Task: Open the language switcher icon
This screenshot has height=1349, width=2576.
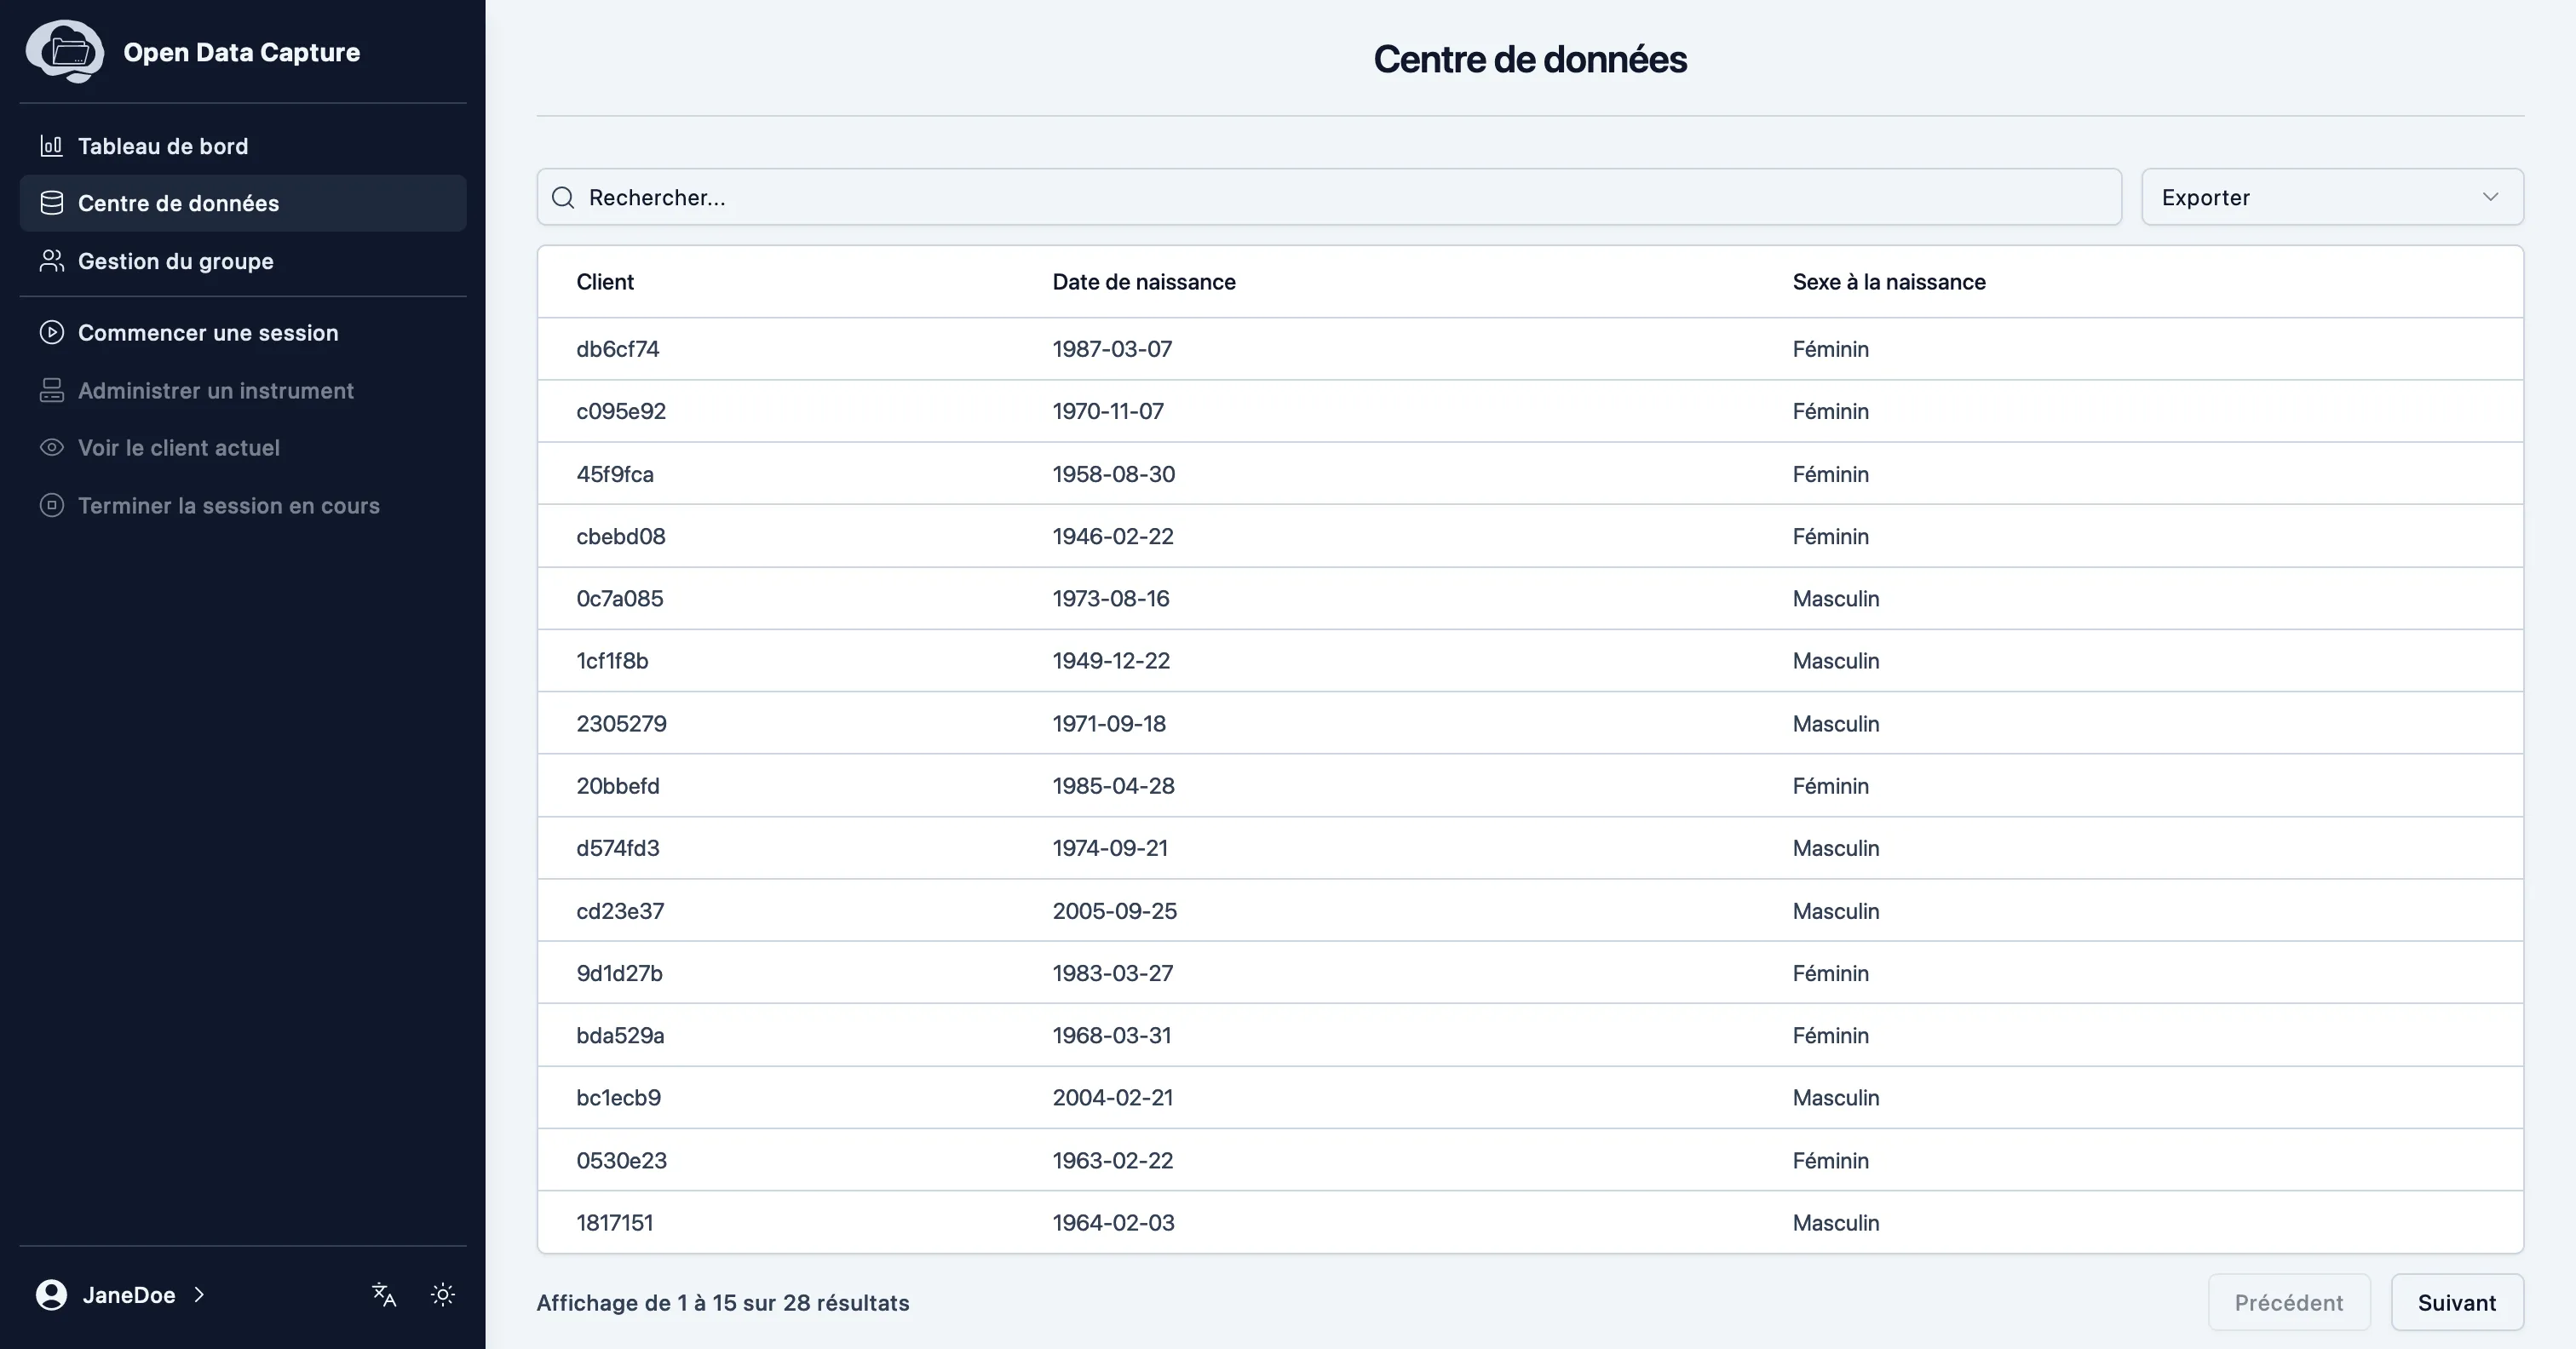Action: click(384, 1294)
